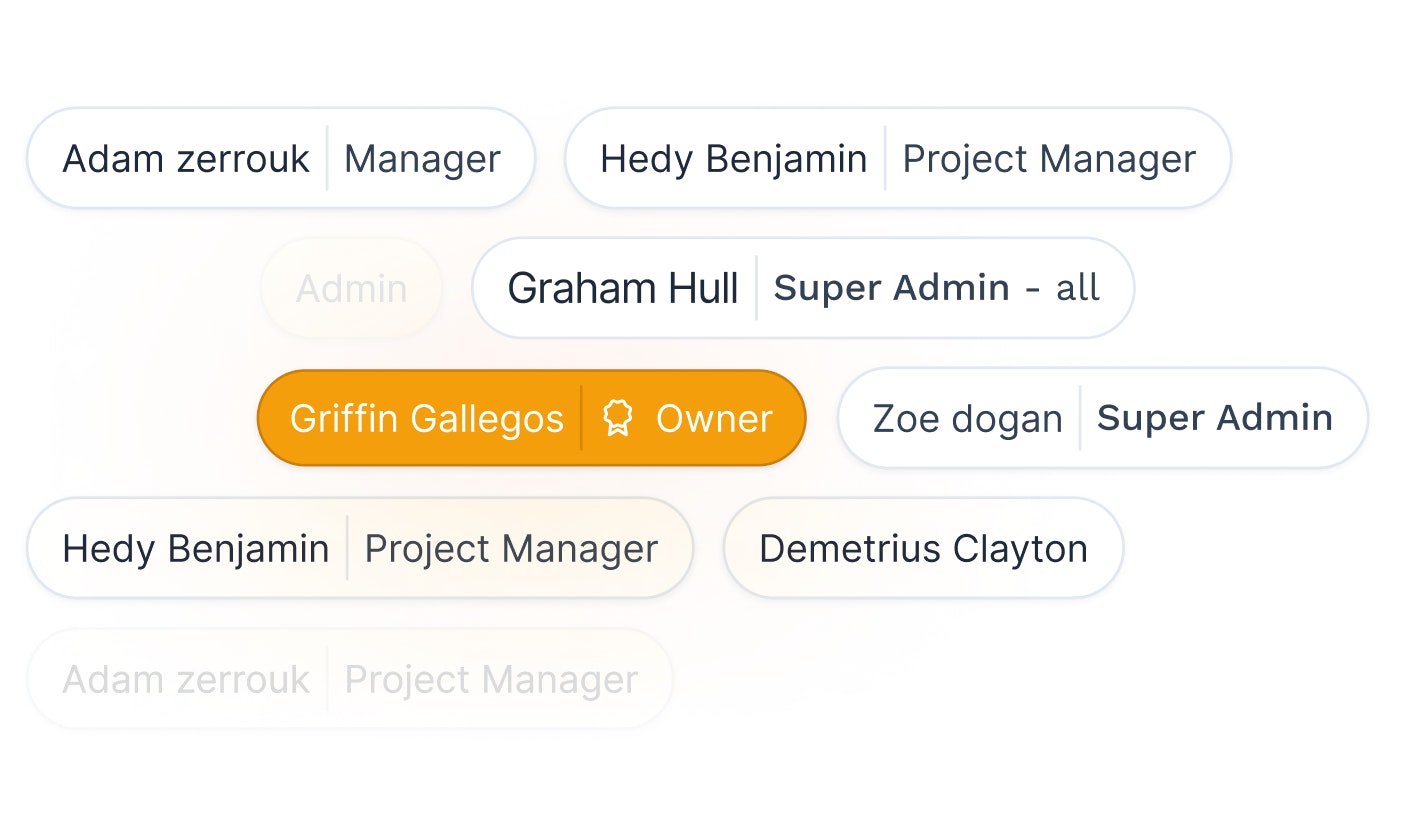Screen dimensions: 1408x820
Task: Select Griffin Gallegos name in orange chip
Action: point(427,418)
